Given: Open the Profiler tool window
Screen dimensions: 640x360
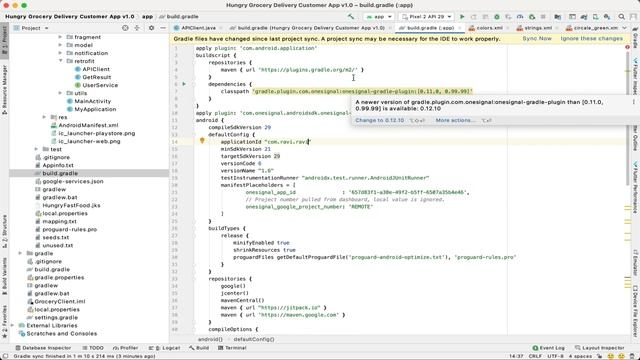Looking at the screenshot, I should pos(125,348).
